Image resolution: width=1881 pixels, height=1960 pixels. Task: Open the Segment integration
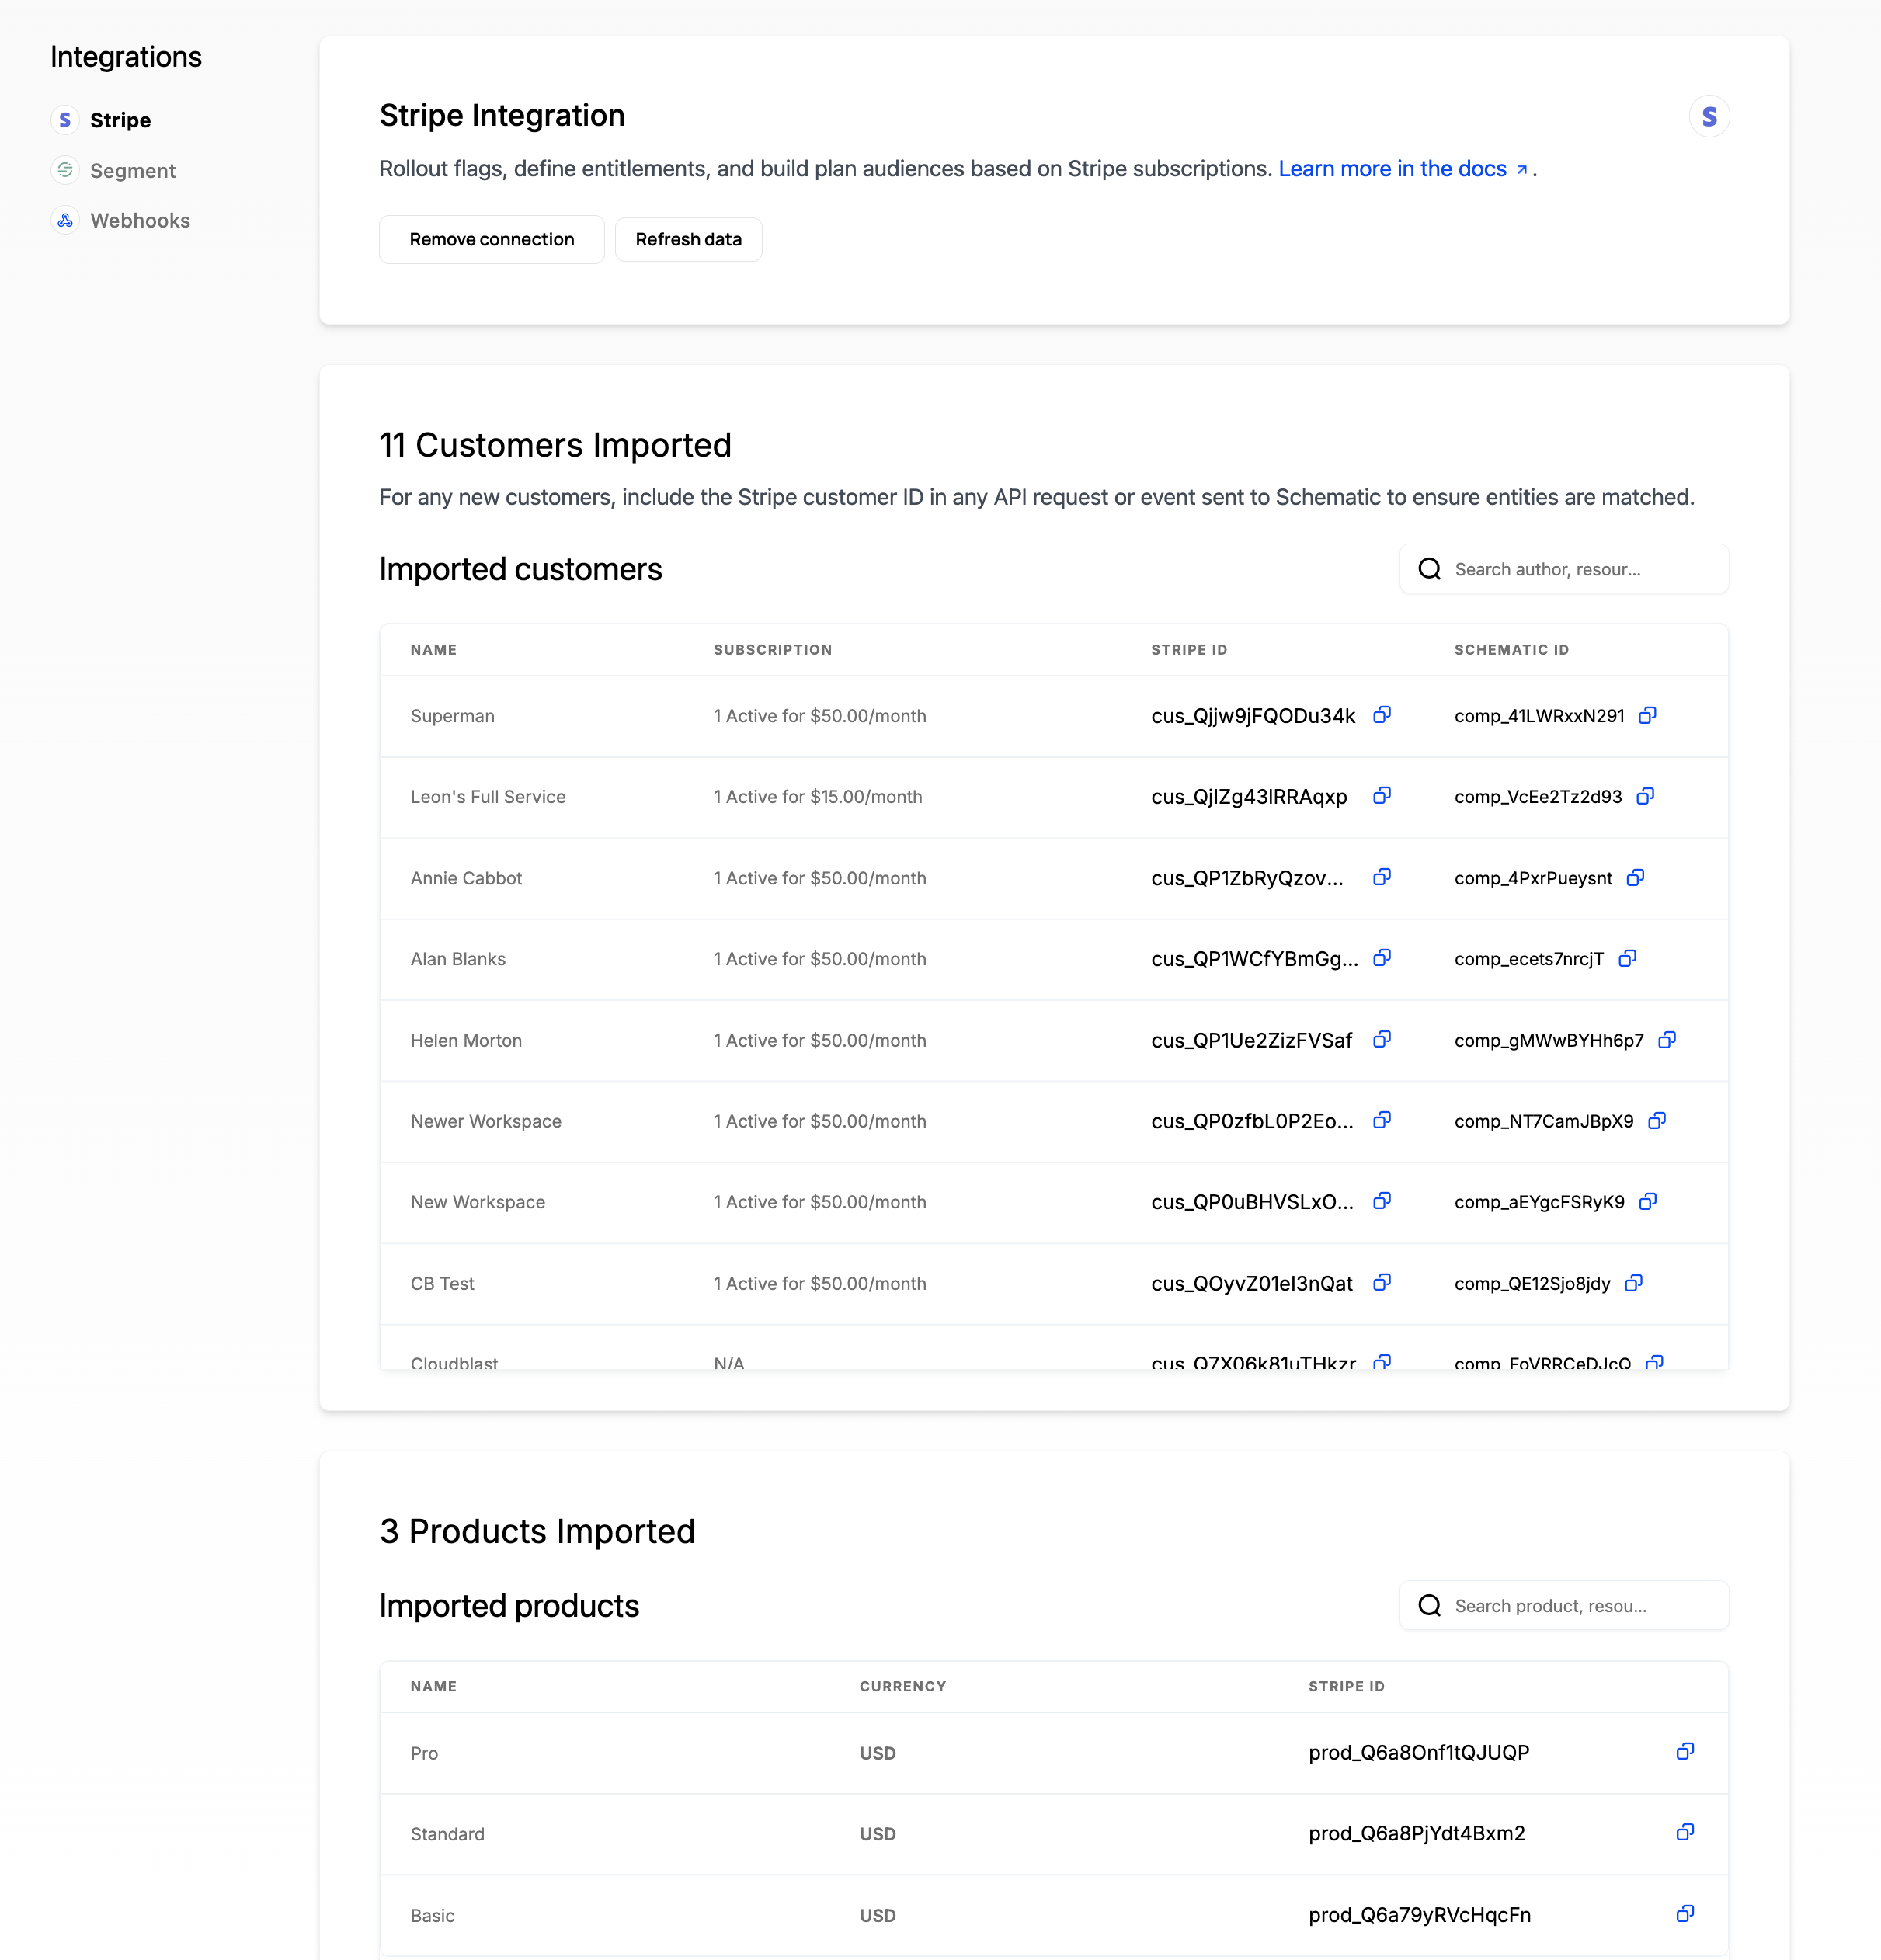click(x=132, y=170)
